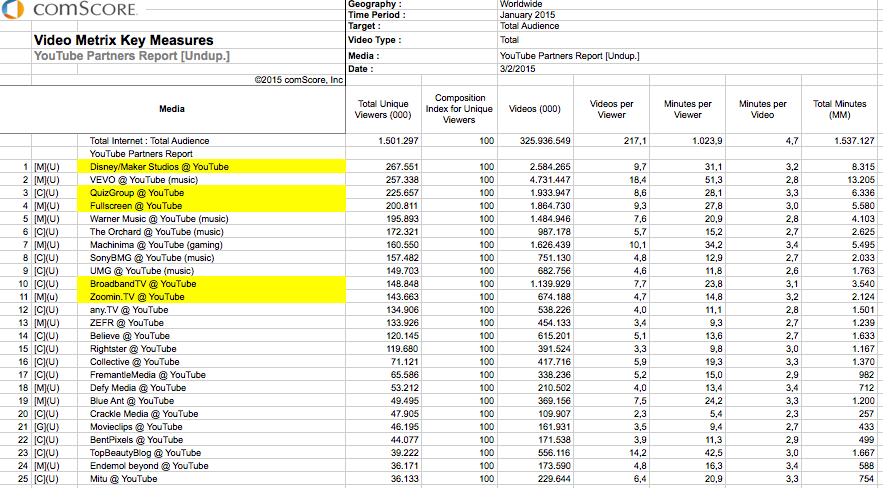Select the highlighted 'BroadbandTV @ YouTube' cell
Screen dimensions: 883x488
(x=212, y=284)
